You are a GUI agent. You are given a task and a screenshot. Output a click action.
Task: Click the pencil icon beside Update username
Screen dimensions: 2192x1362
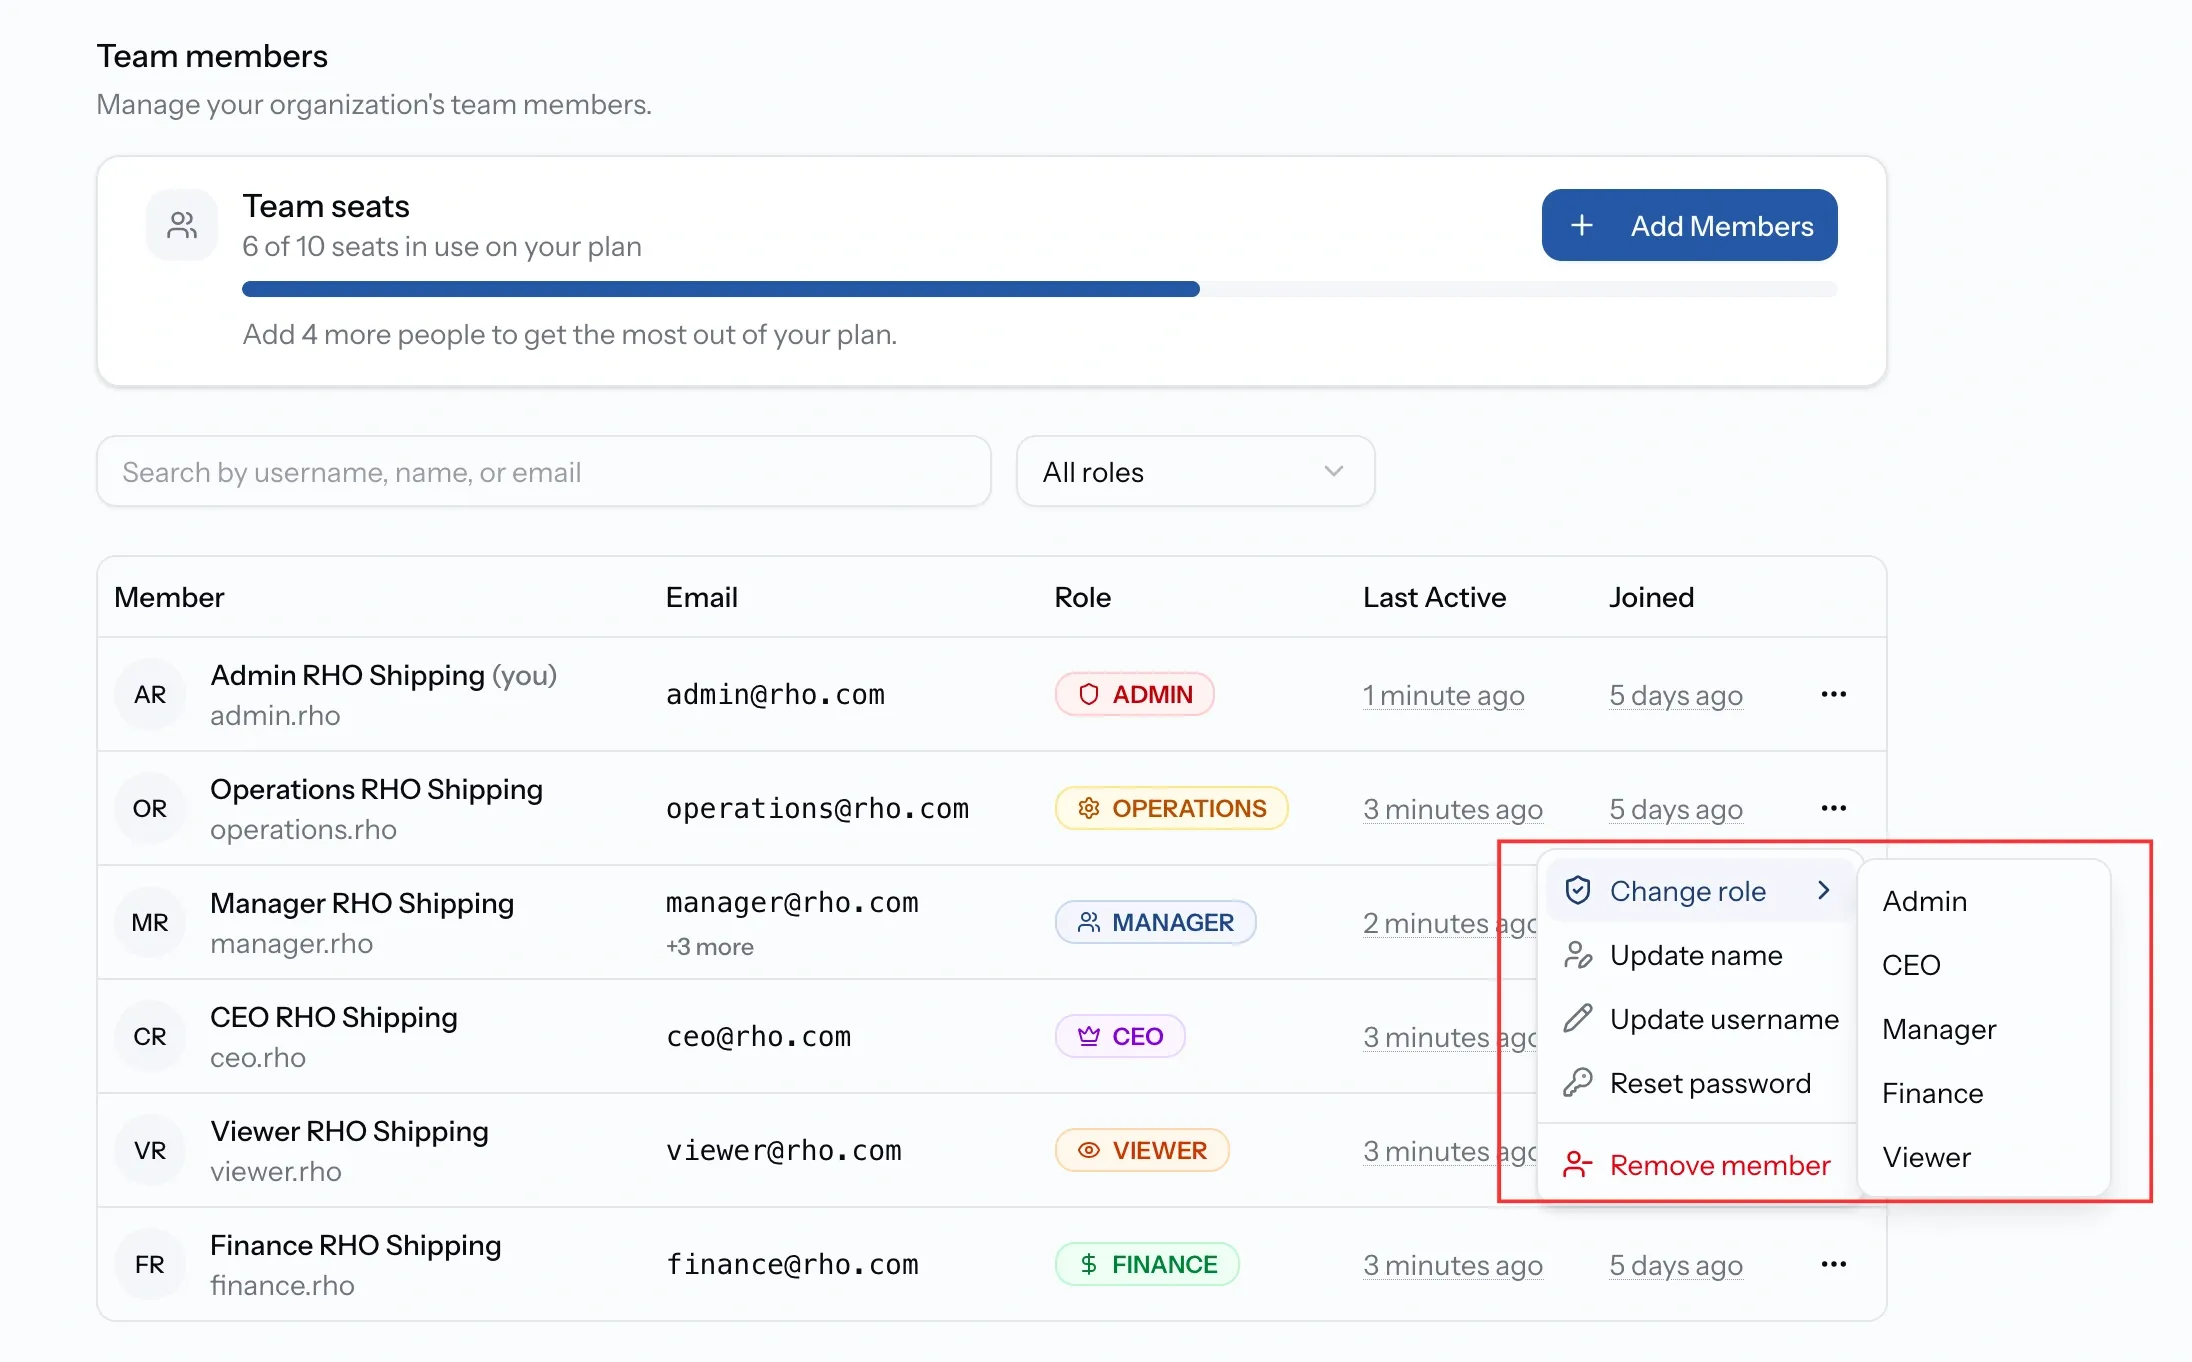point(1578,1019)
